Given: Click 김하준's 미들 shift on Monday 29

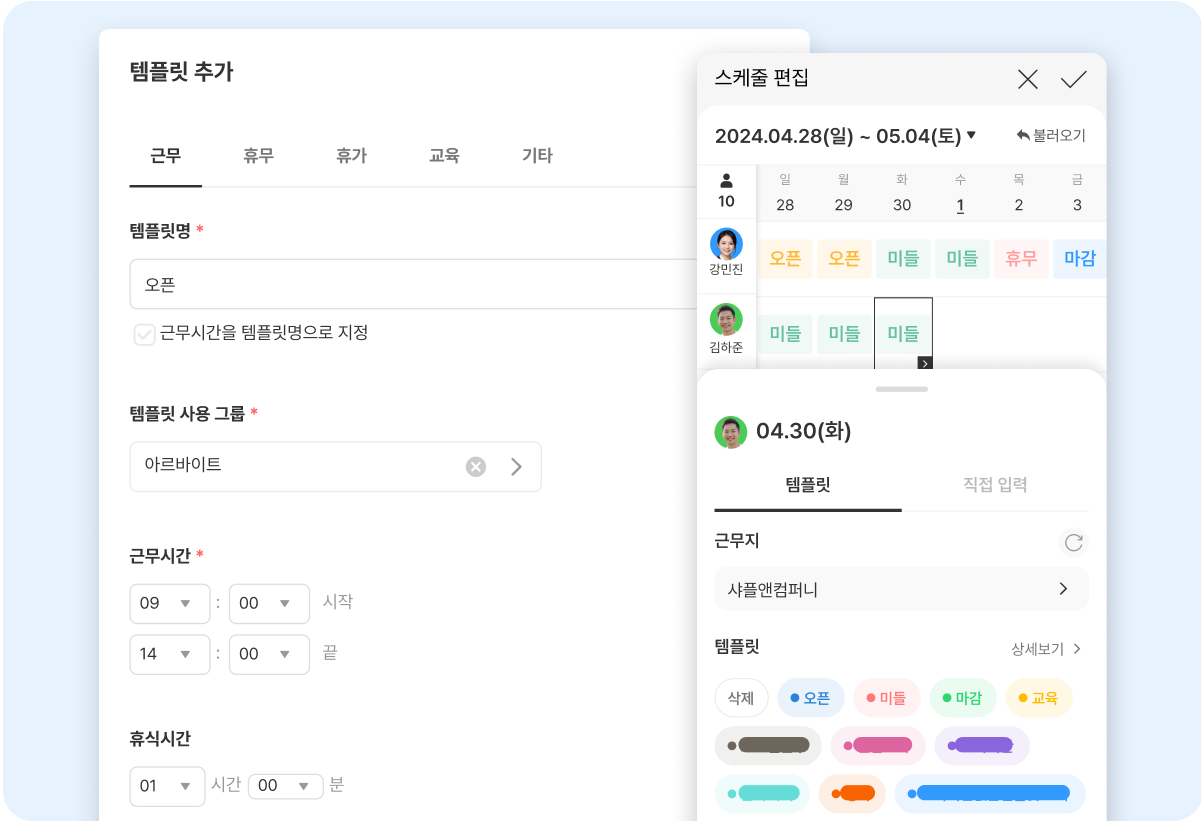Looking at the screenshot, I should point(844,334).
